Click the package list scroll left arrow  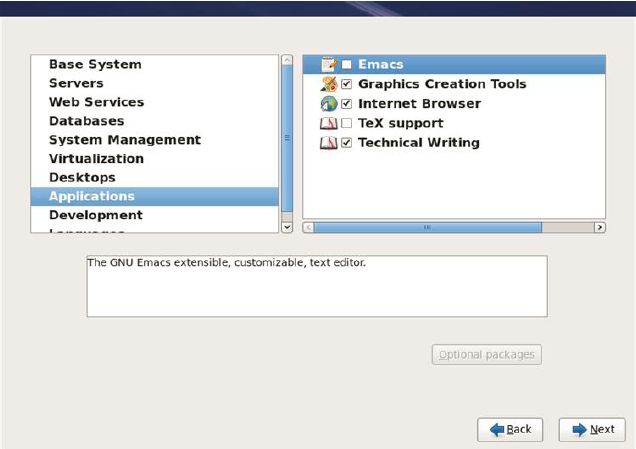click(308, 227)
